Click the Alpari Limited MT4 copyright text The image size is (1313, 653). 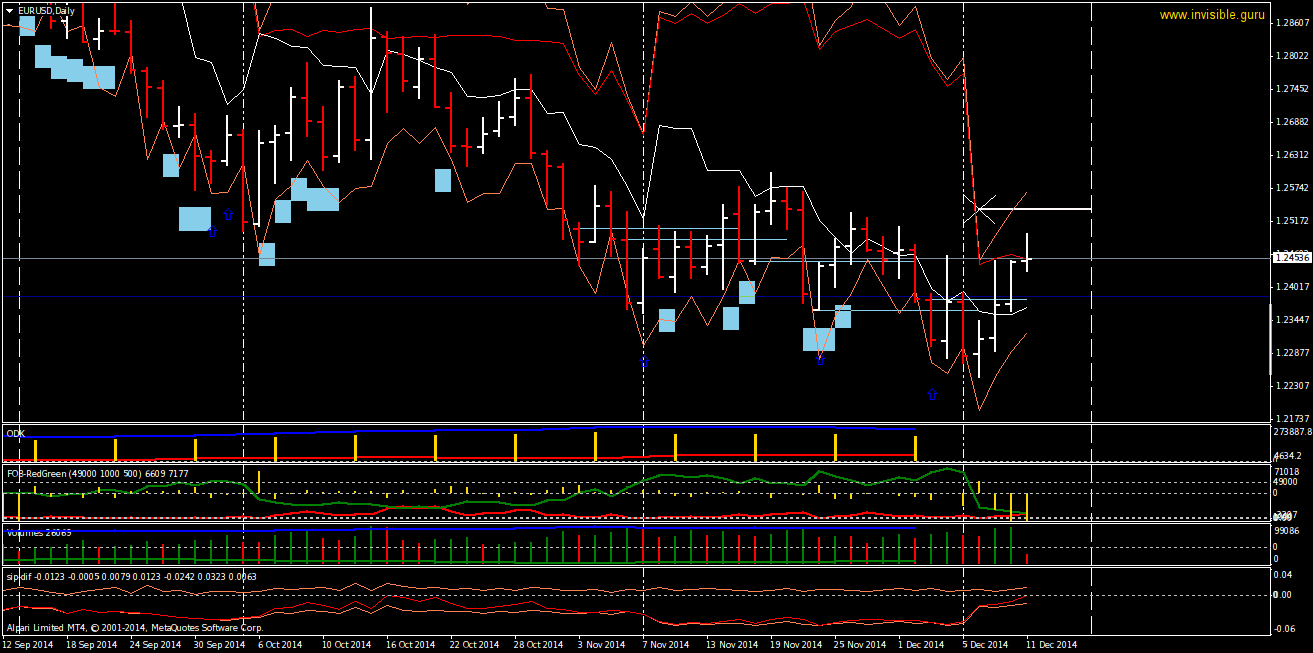pos(134,628)
